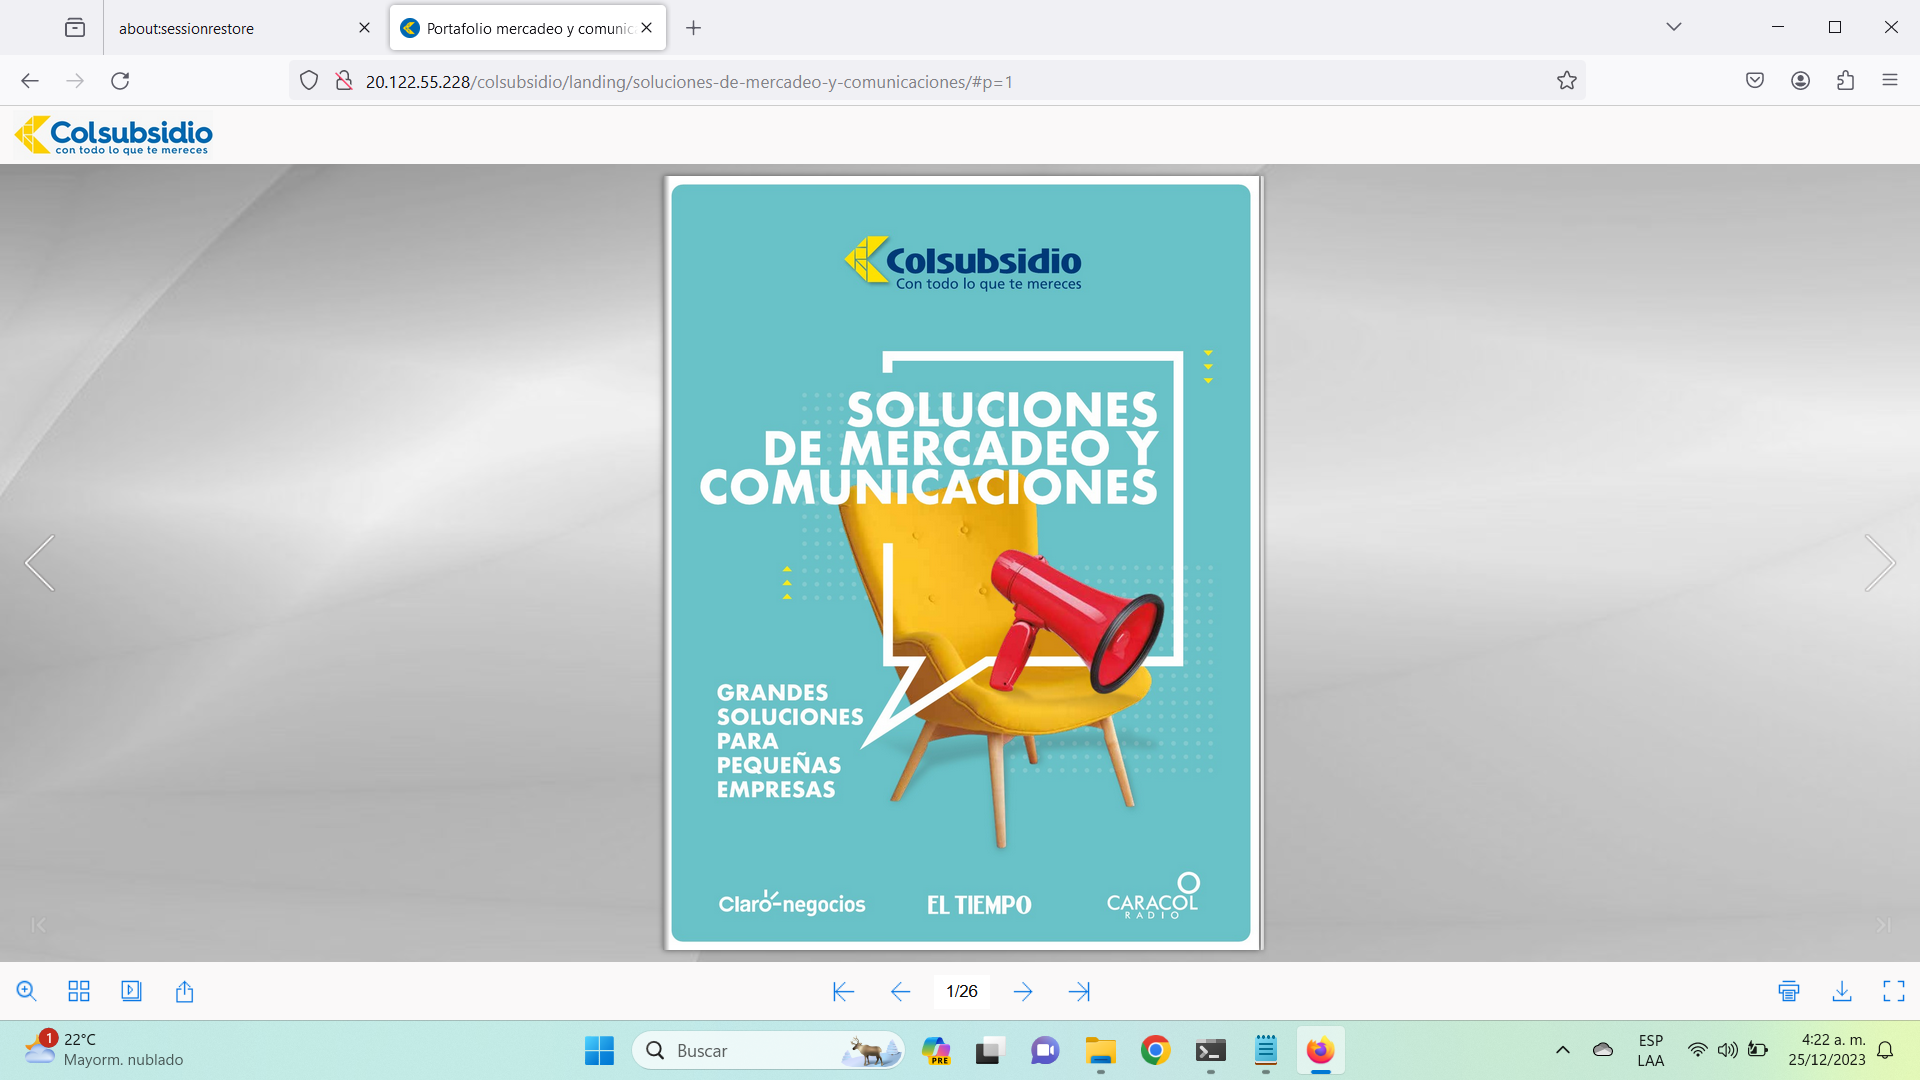Click the Colsubsidio header logo
The height and width of the screenshot is (1080, 1920).
coord(114,135)
